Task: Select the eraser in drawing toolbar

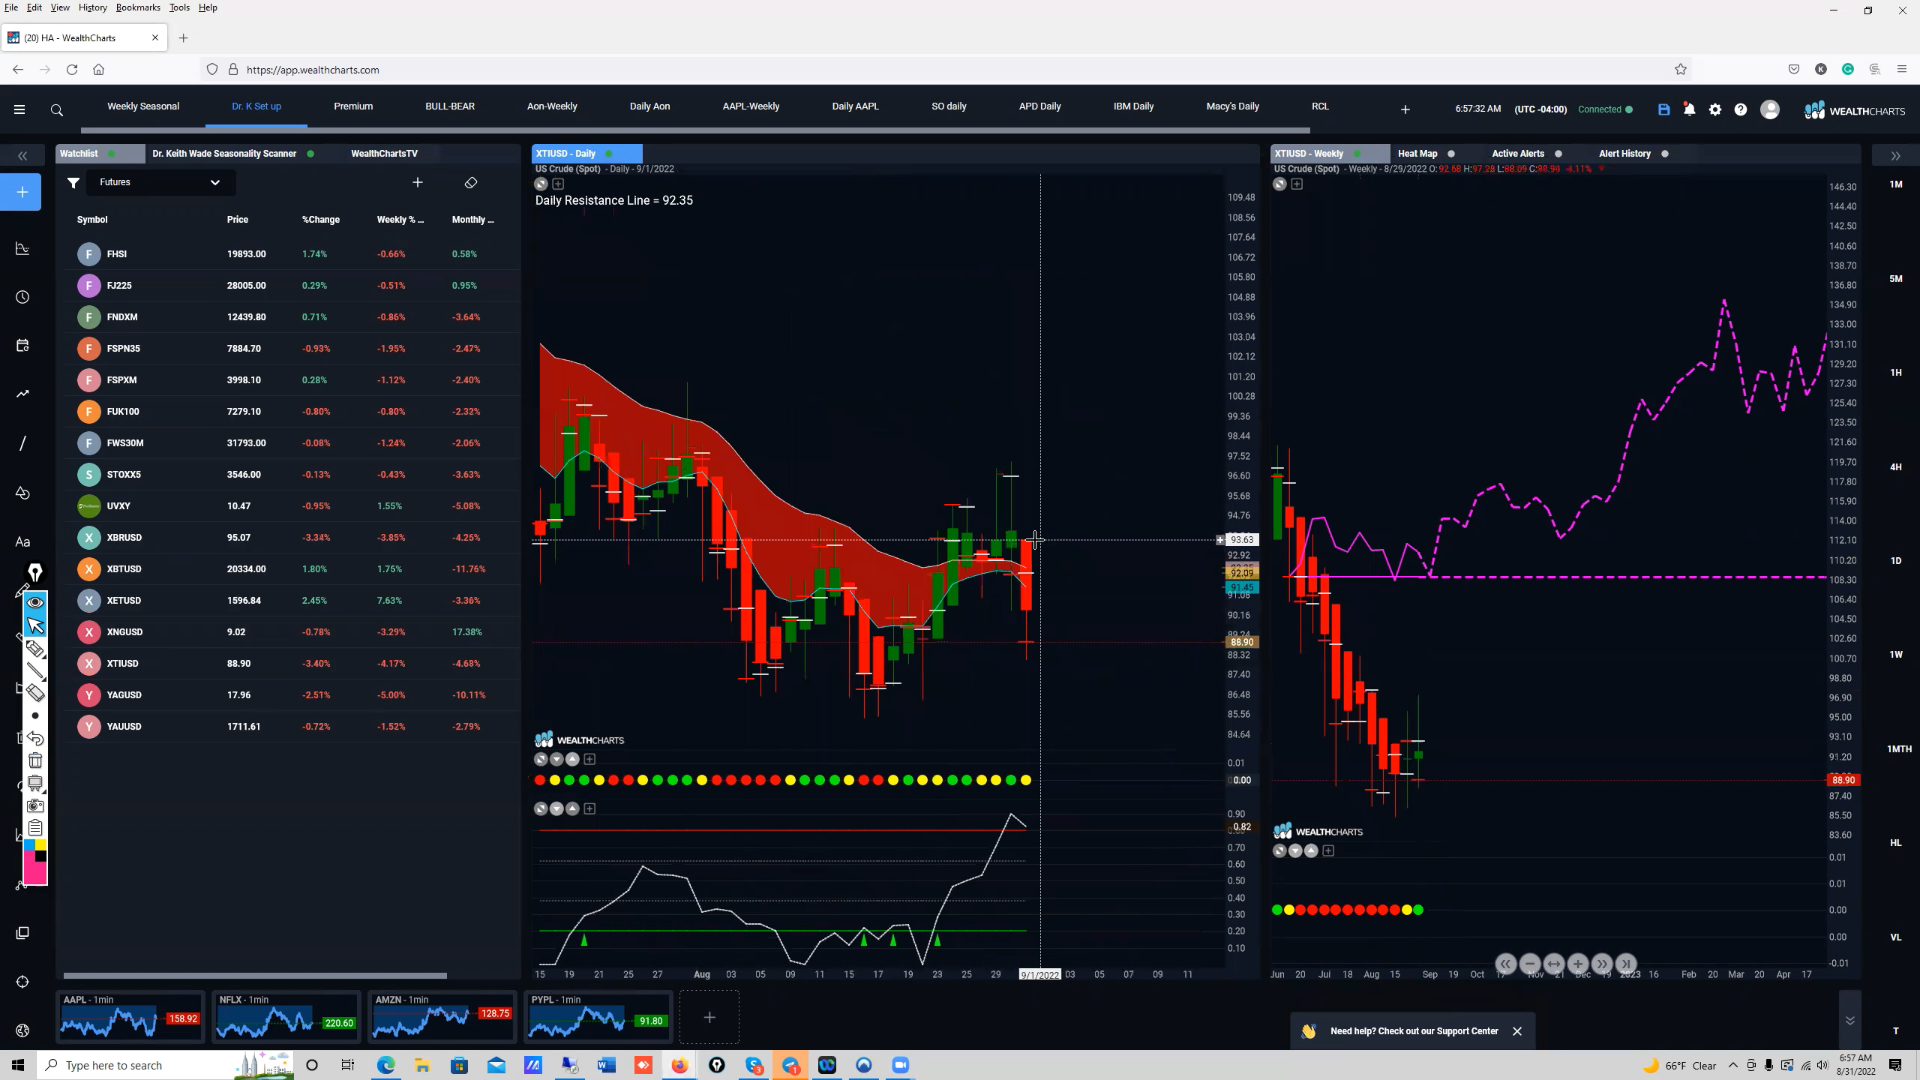Action: click(35, 693)
